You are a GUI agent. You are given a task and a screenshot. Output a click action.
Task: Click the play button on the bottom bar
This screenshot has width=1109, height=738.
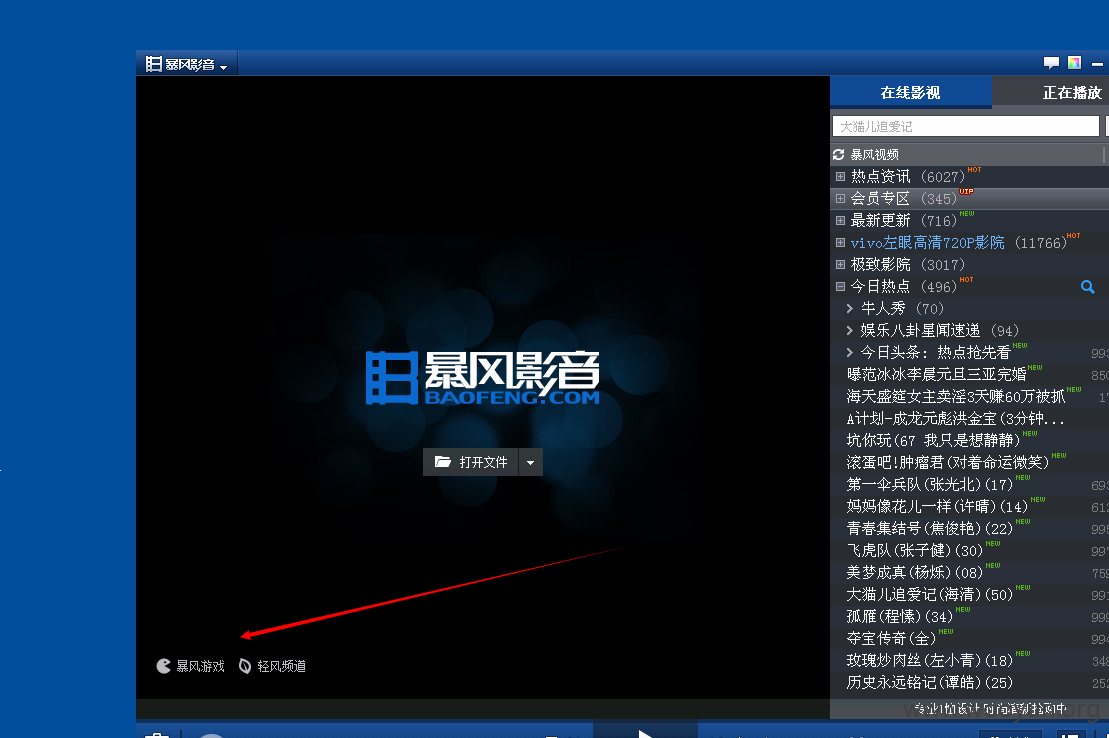[x=645, y=733]
